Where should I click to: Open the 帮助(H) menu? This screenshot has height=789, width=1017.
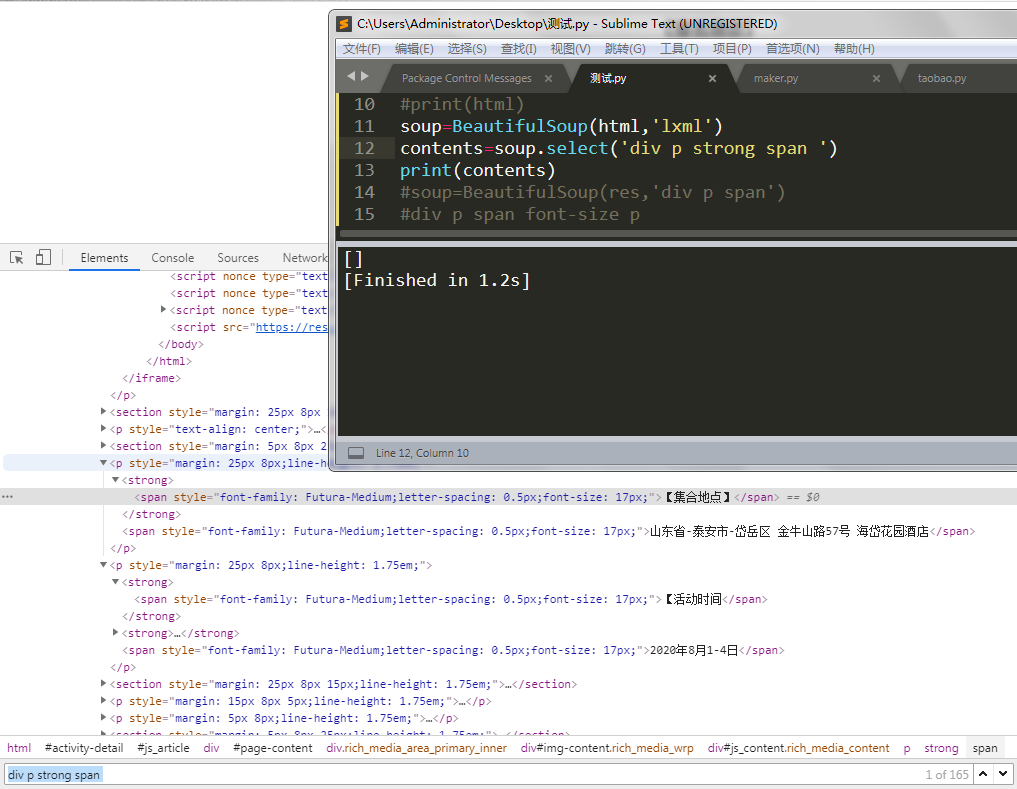[x=854, y=49]
